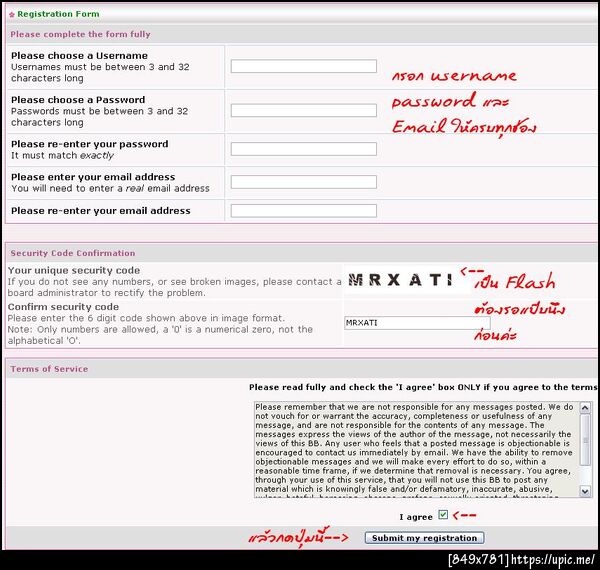Image resolution: width=600 pixels, height=570 pixels.
Task: Click 'Please enter your email address' label
Action: click(93, 177)
